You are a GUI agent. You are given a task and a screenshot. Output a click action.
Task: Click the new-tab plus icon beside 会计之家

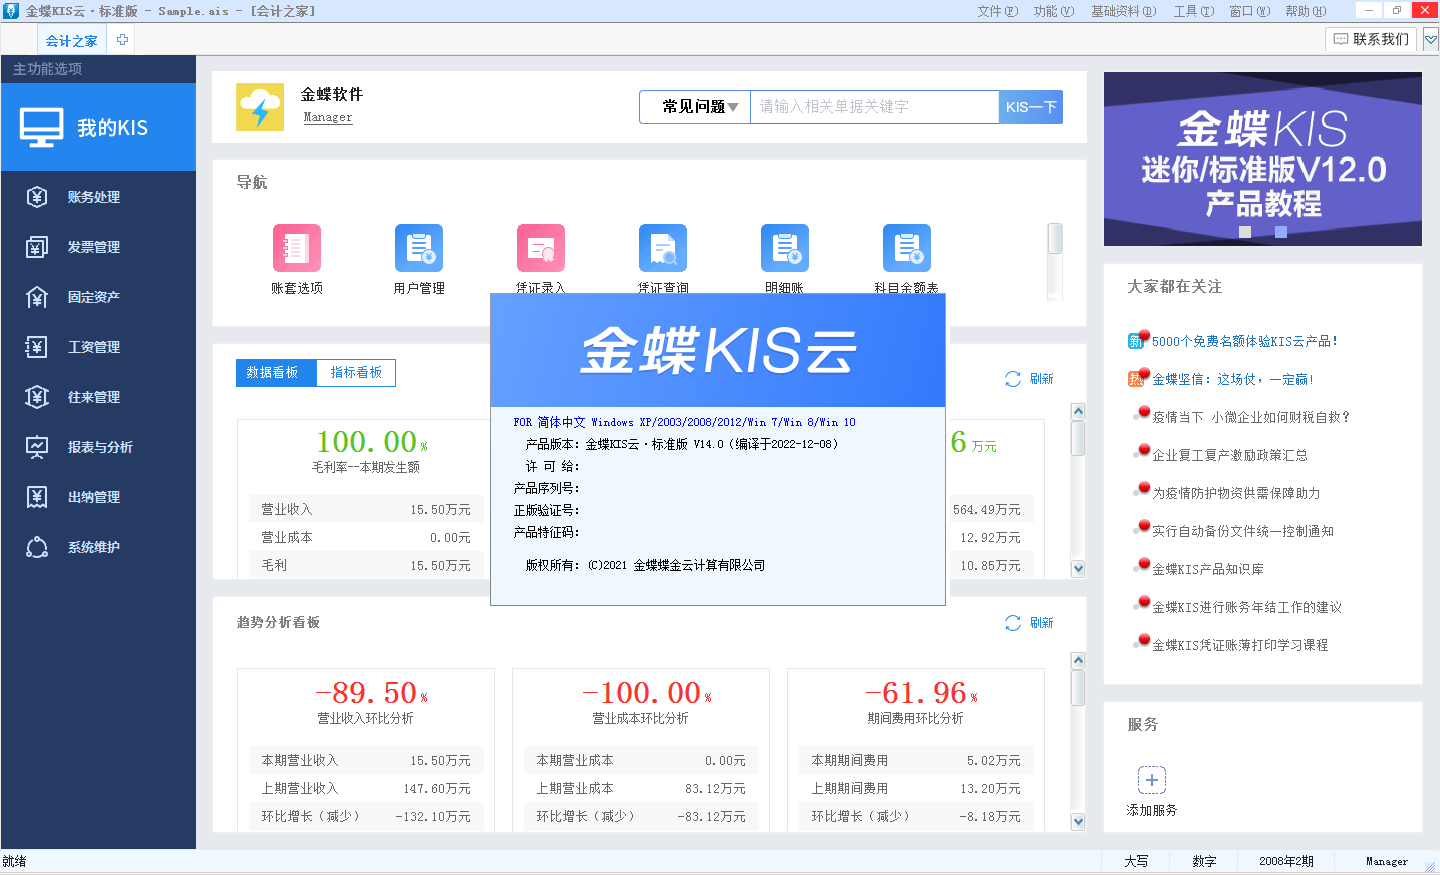122,40
